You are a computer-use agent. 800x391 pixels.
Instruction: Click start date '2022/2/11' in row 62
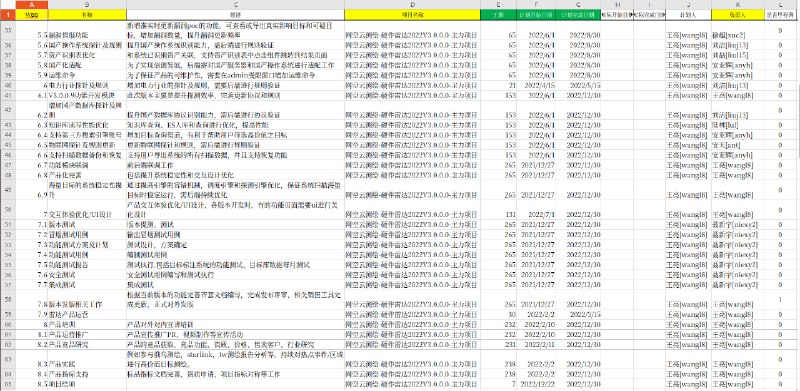point(536,345)
